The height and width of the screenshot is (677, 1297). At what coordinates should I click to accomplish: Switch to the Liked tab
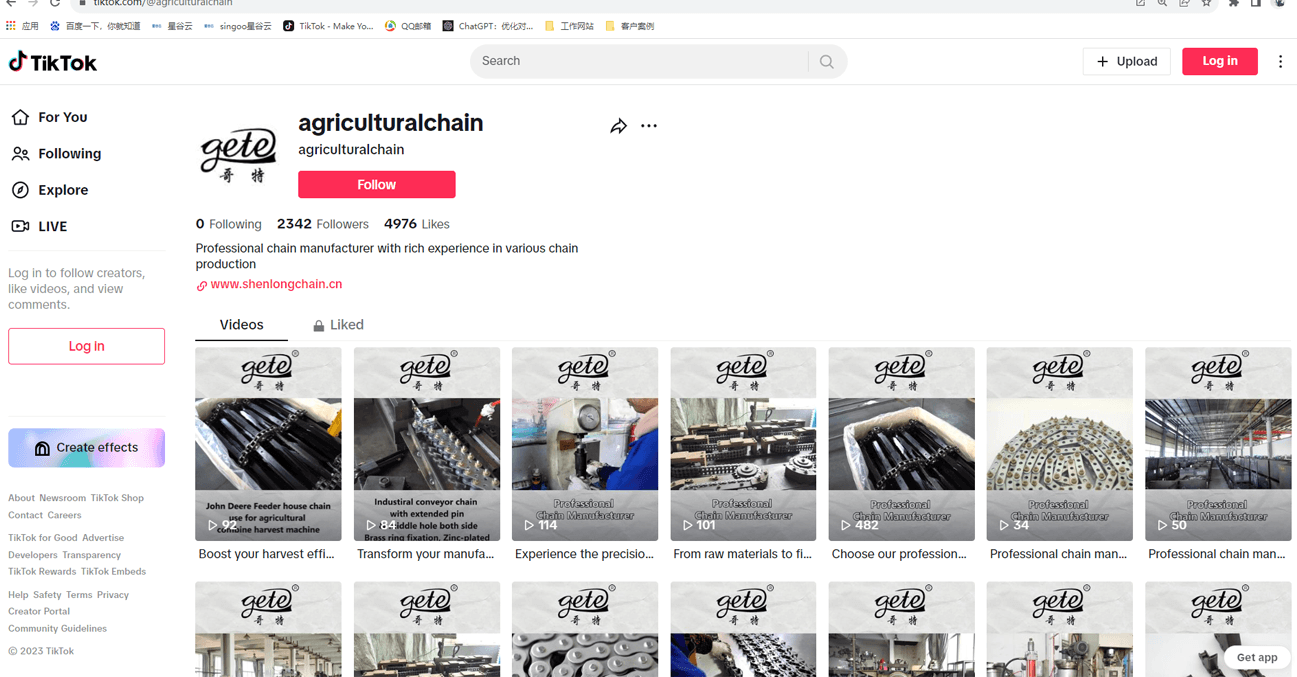(338, 325)
